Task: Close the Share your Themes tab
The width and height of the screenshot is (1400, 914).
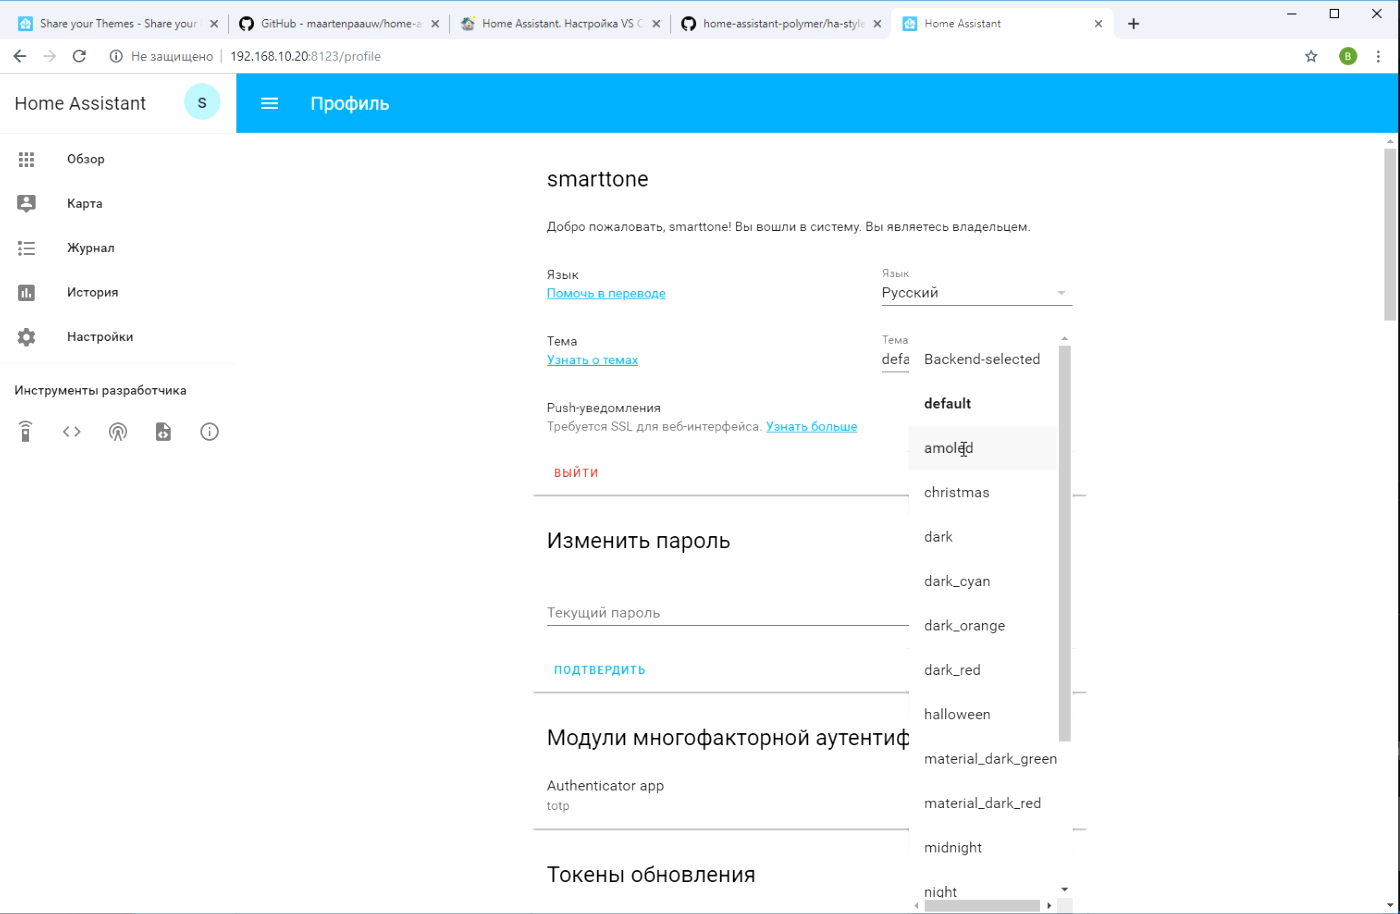Action: coord(213,24)
